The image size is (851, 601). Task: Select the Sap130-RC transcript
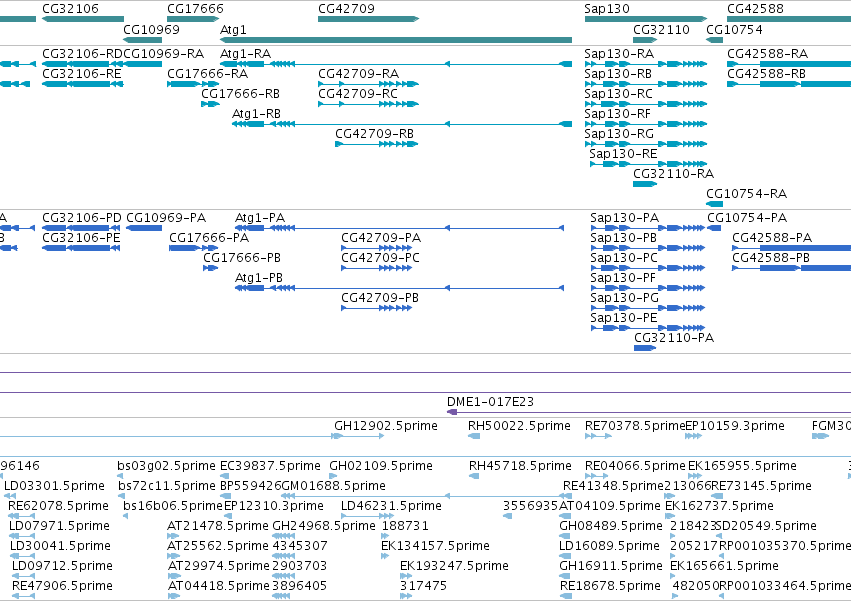pos(646,104)
